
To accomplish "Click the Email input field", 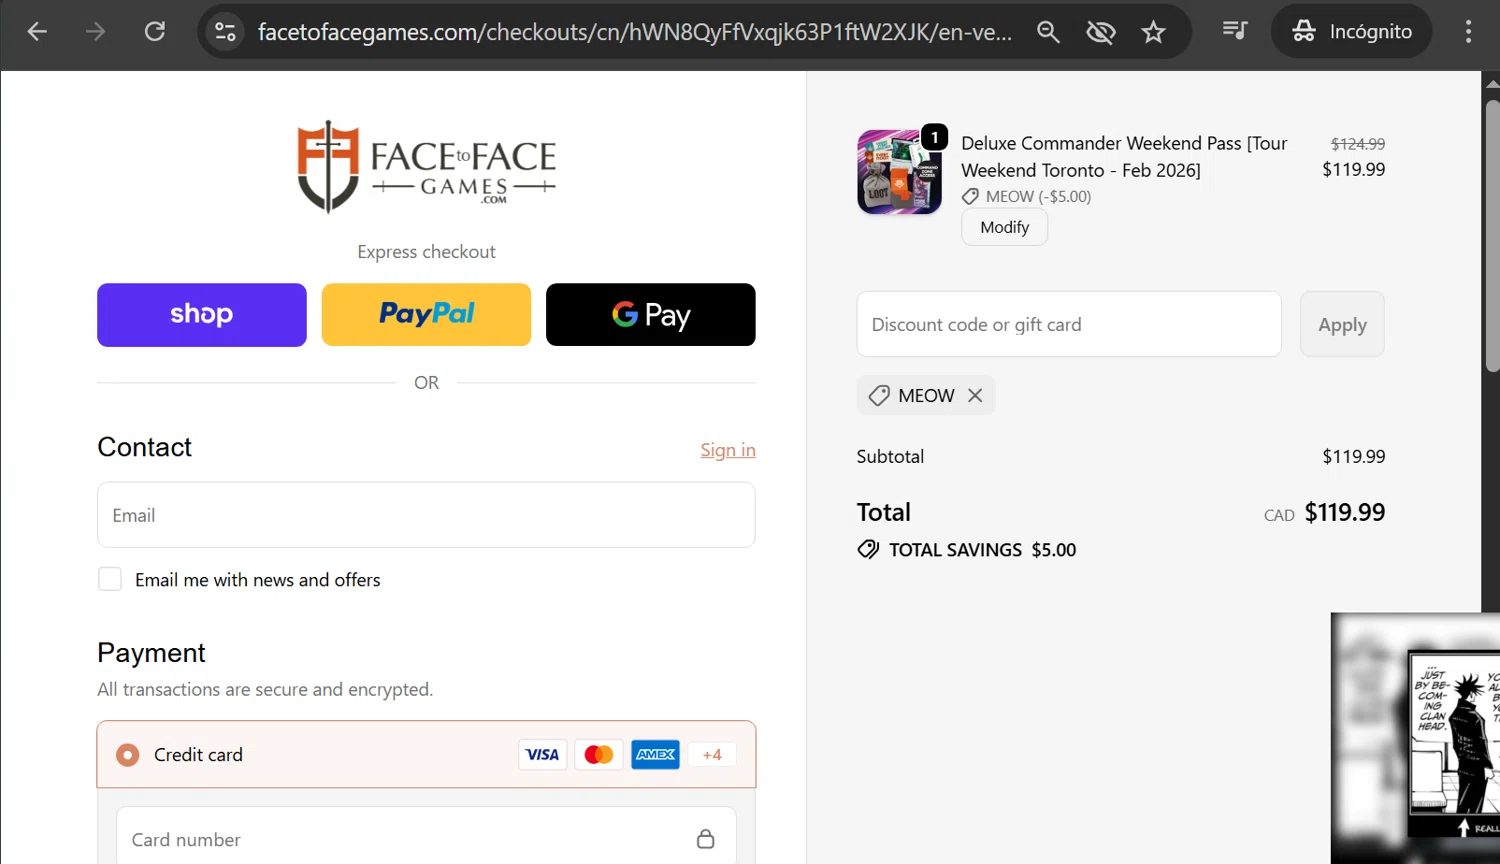I will [x=426, y=515].
